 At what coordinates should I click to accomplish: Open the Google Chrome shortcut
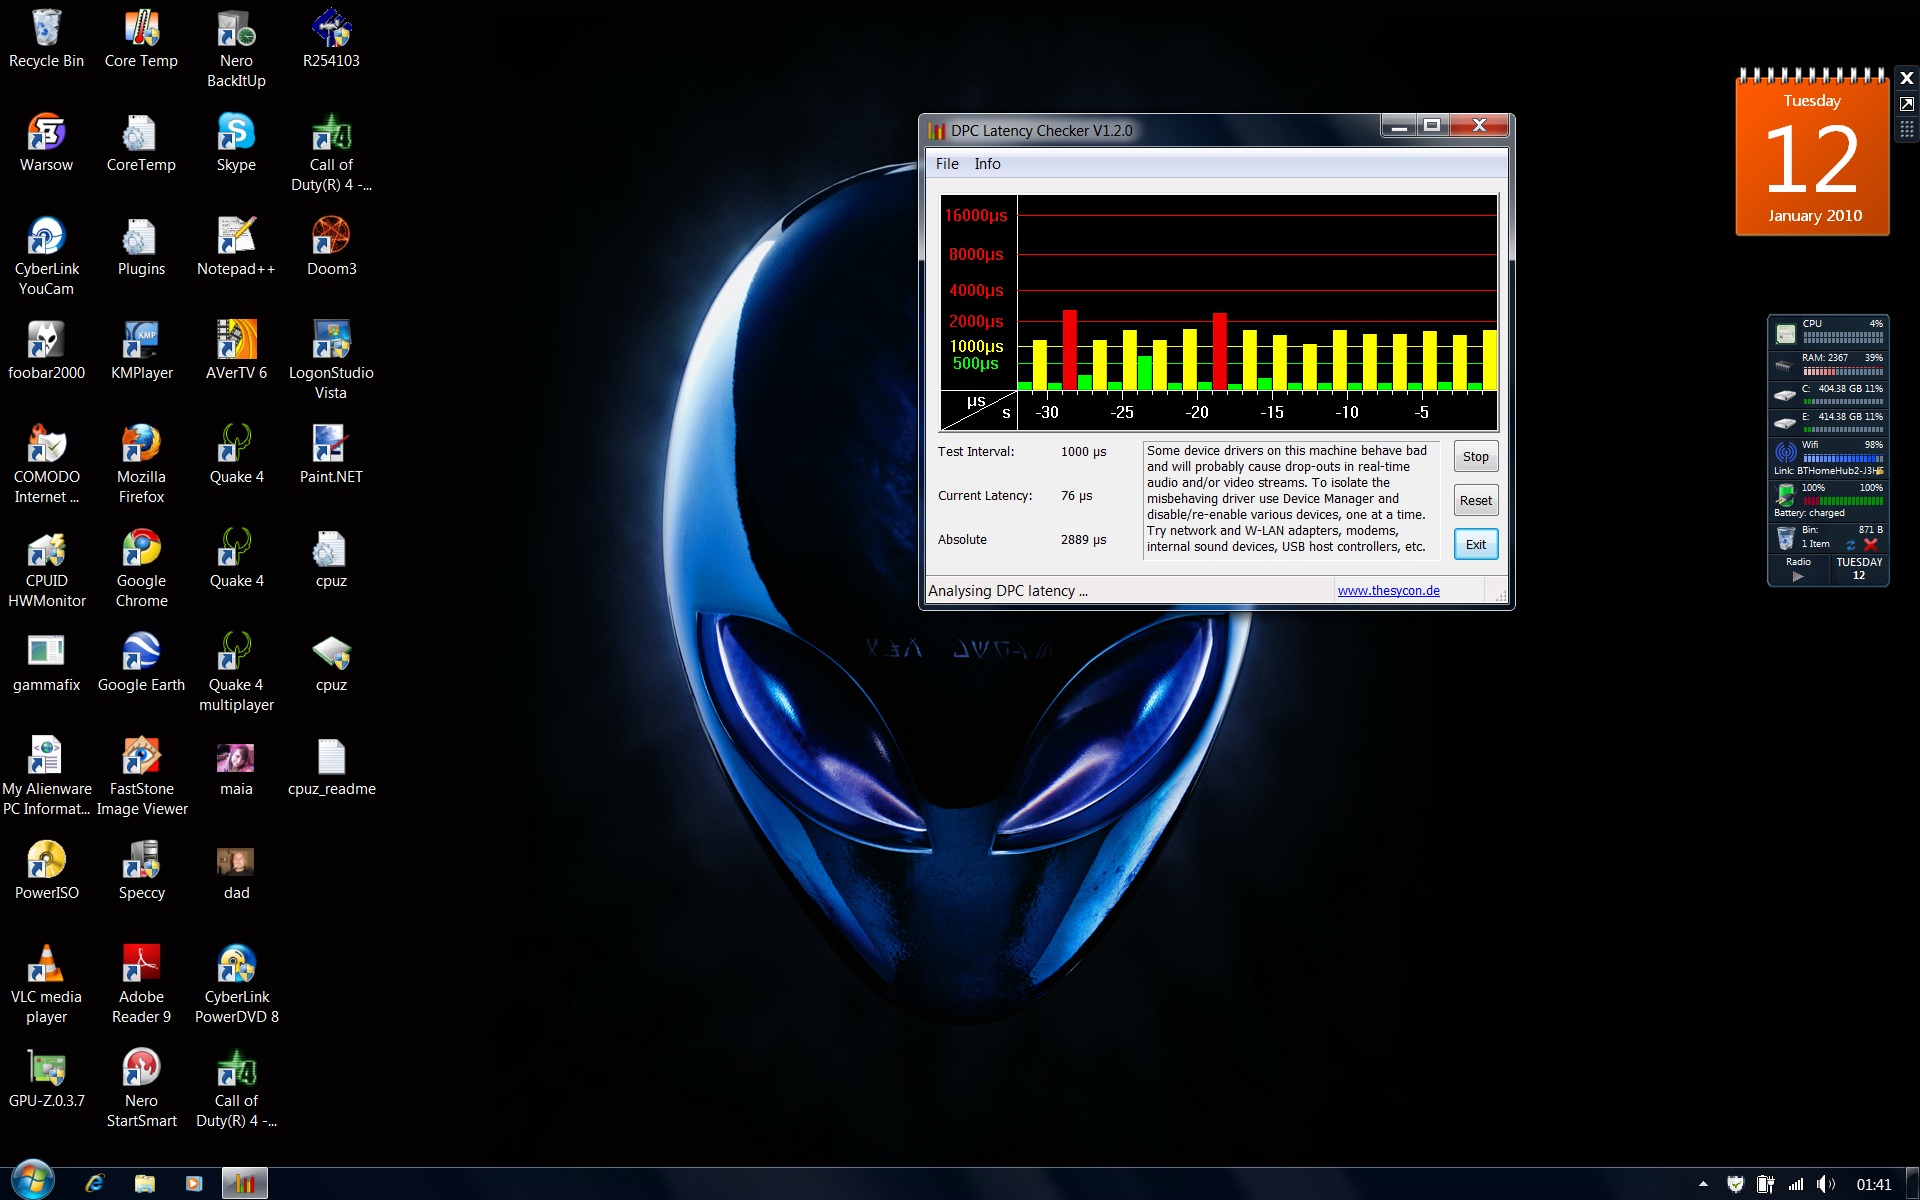point(141,570)
